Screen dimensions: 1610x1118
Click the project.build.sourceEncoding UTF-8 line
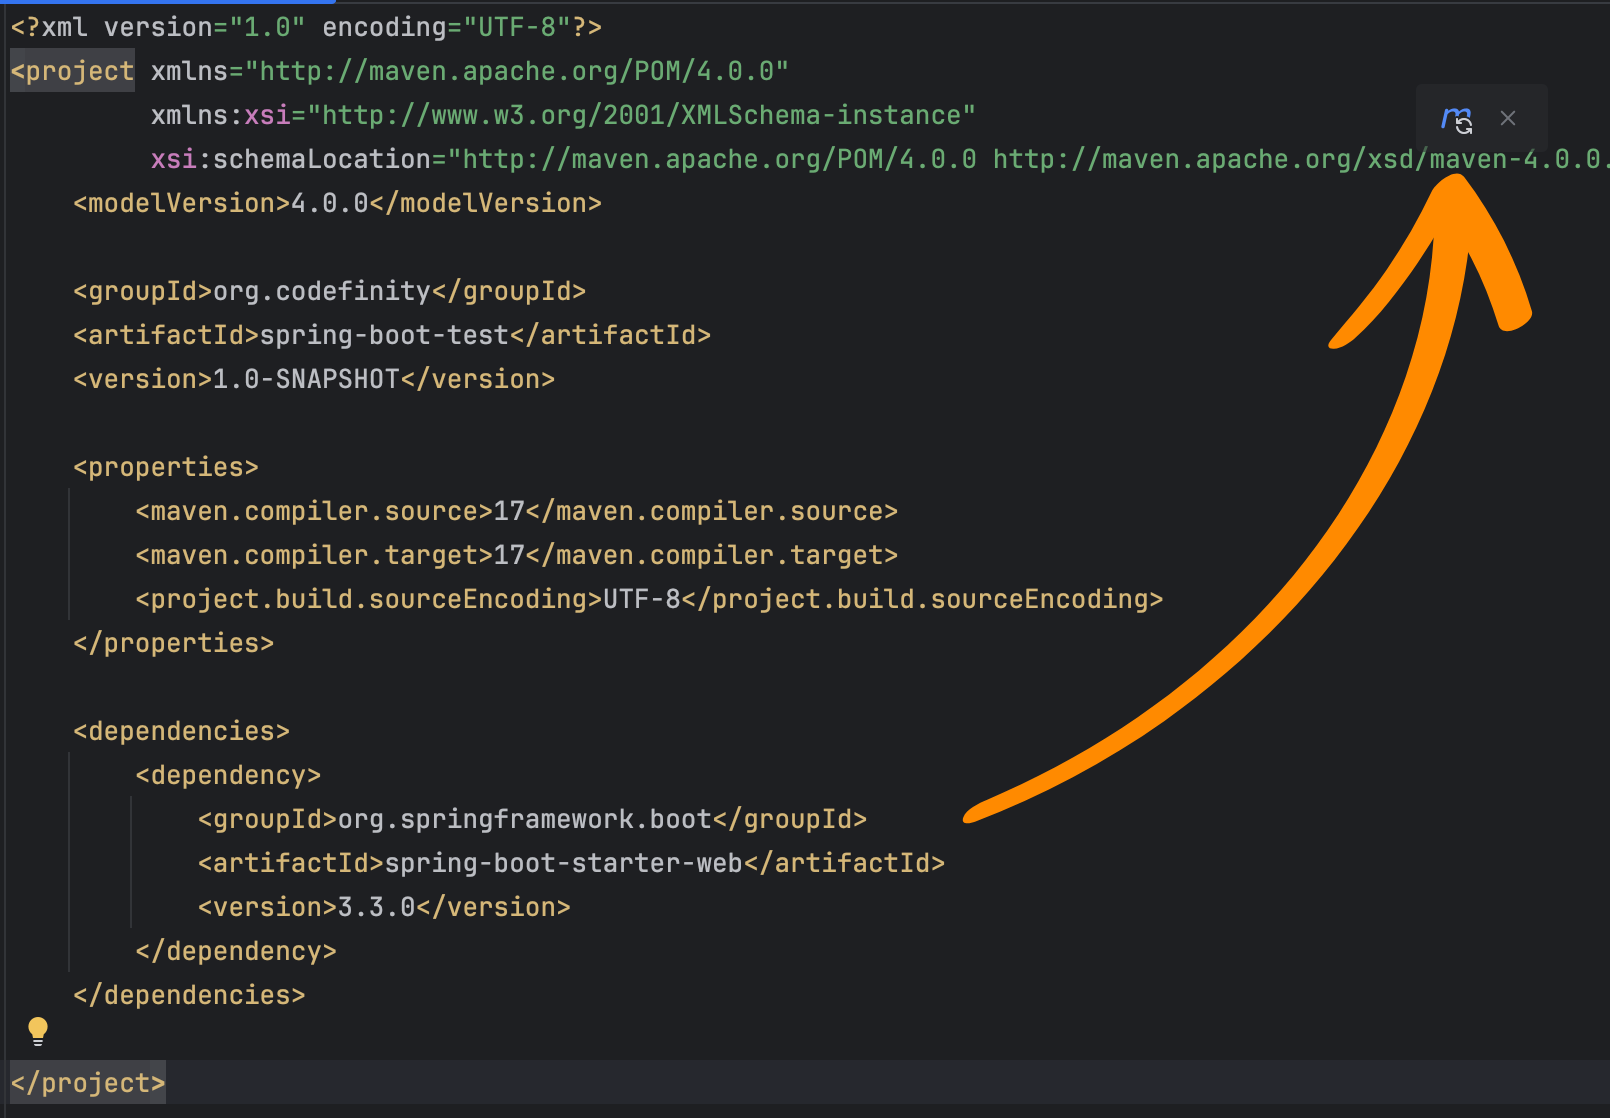(650, 599)
